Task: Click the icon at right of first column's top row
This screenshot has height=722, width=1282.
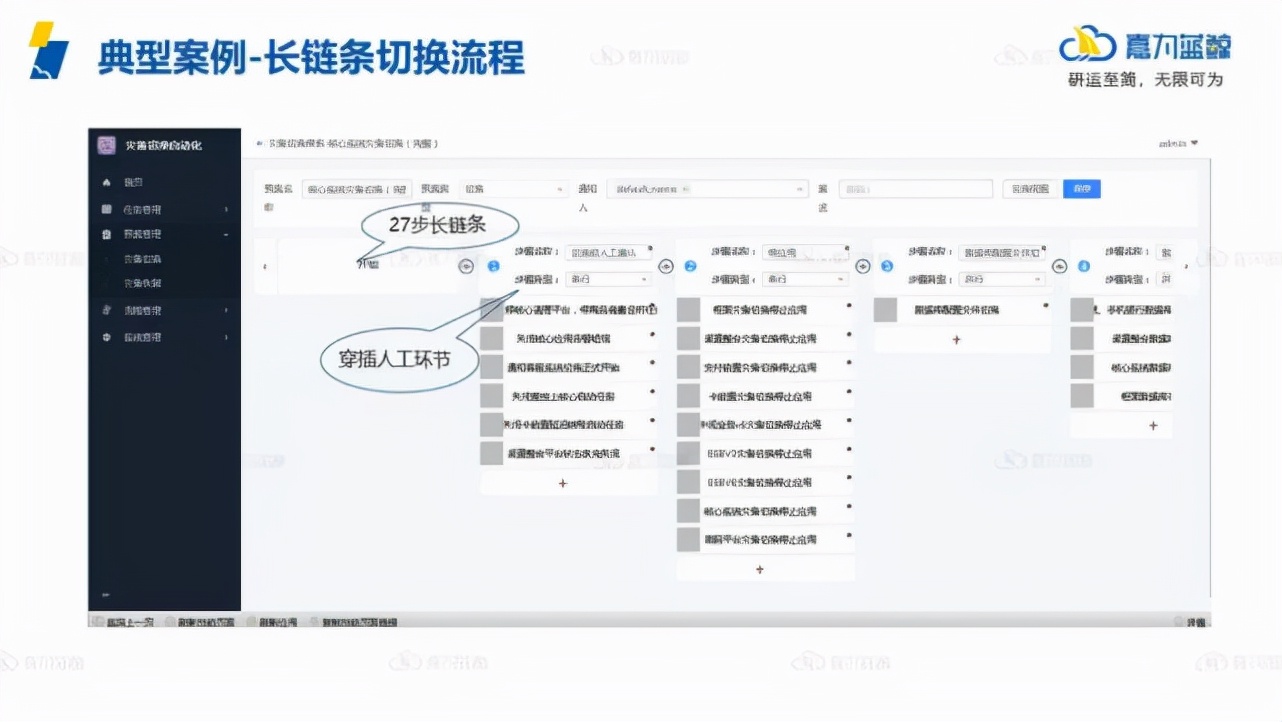Action: [x=653, y=307]
